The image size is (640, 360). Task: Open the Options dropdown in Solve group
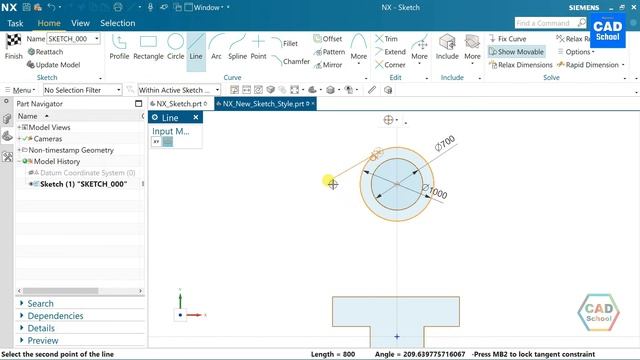tap(576, 52)
